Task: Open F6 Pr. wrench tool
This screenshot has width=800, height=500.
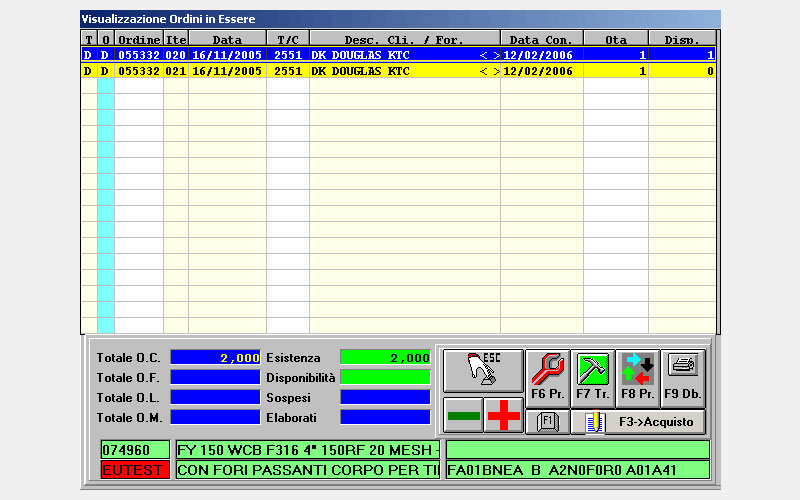Action: pyautogui.click(x=547, y=378)
